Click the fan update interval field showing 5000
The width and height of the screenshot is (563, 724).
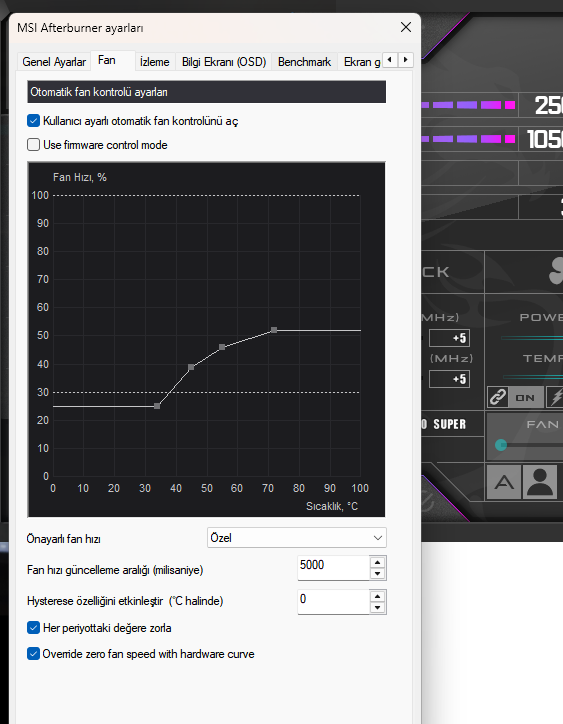(x=333, y=567)
